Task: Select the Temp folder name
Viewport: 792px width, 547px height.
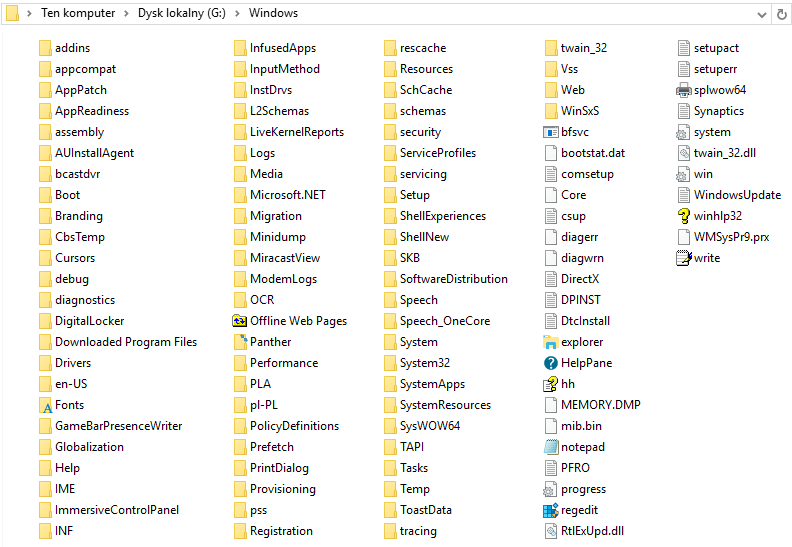Action: pos(415,489)
